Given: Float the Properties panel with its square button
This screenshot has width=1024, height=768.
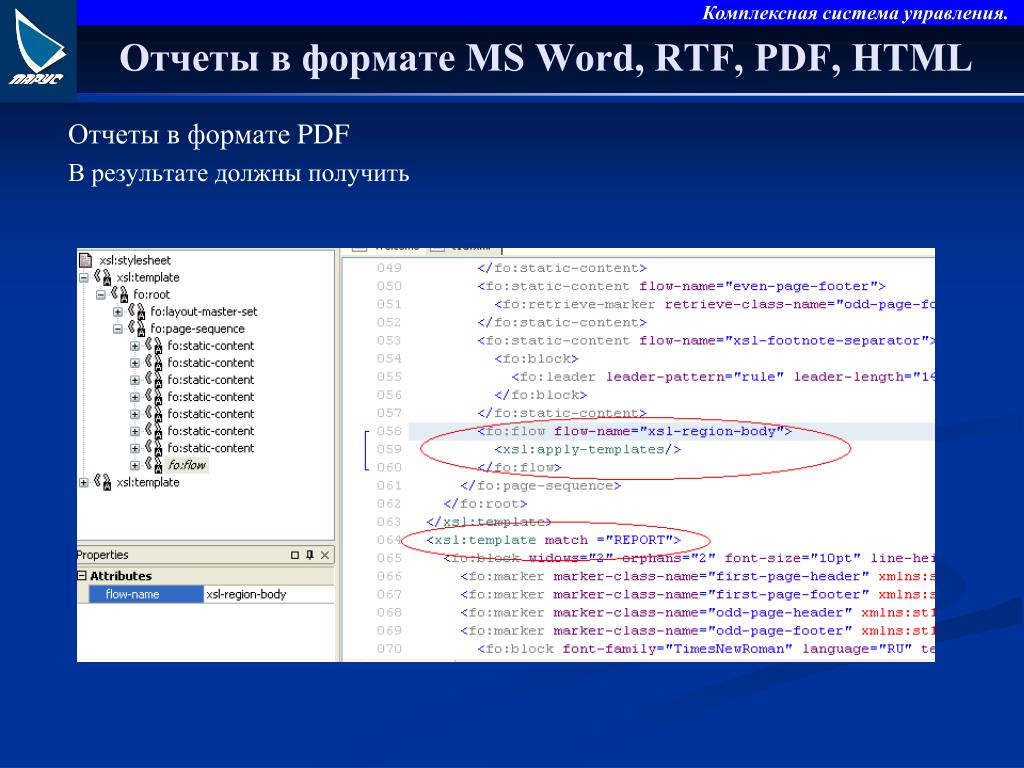Looking at the screenshot, I should point(295,555).
